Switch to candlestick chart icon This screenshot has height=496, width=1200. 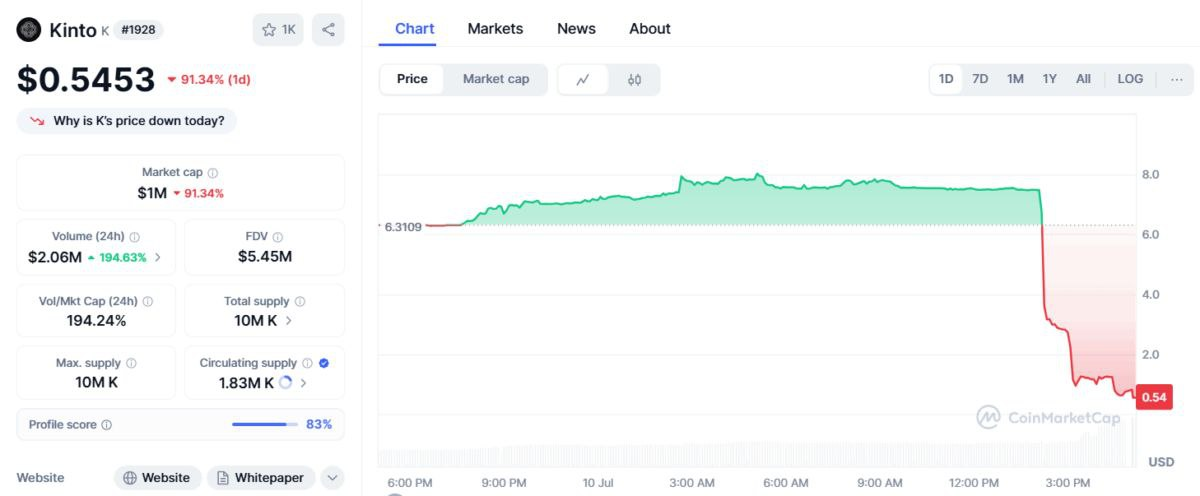click(x=634, y=80)
